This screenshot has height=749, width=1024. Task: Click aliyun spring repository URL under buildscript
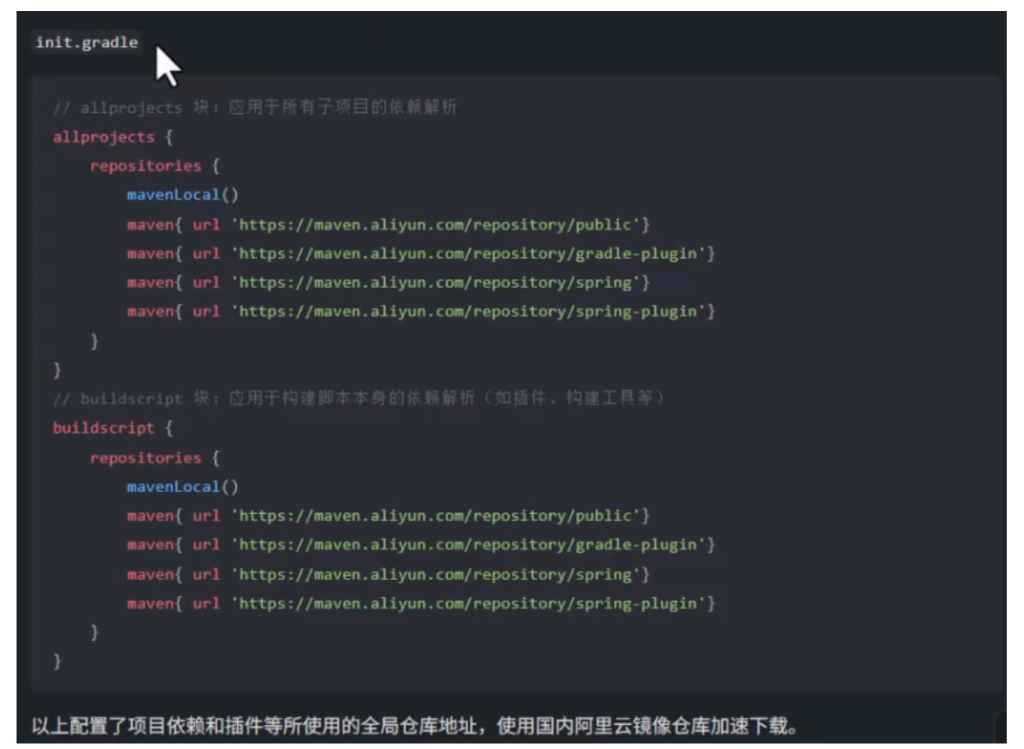440,574
